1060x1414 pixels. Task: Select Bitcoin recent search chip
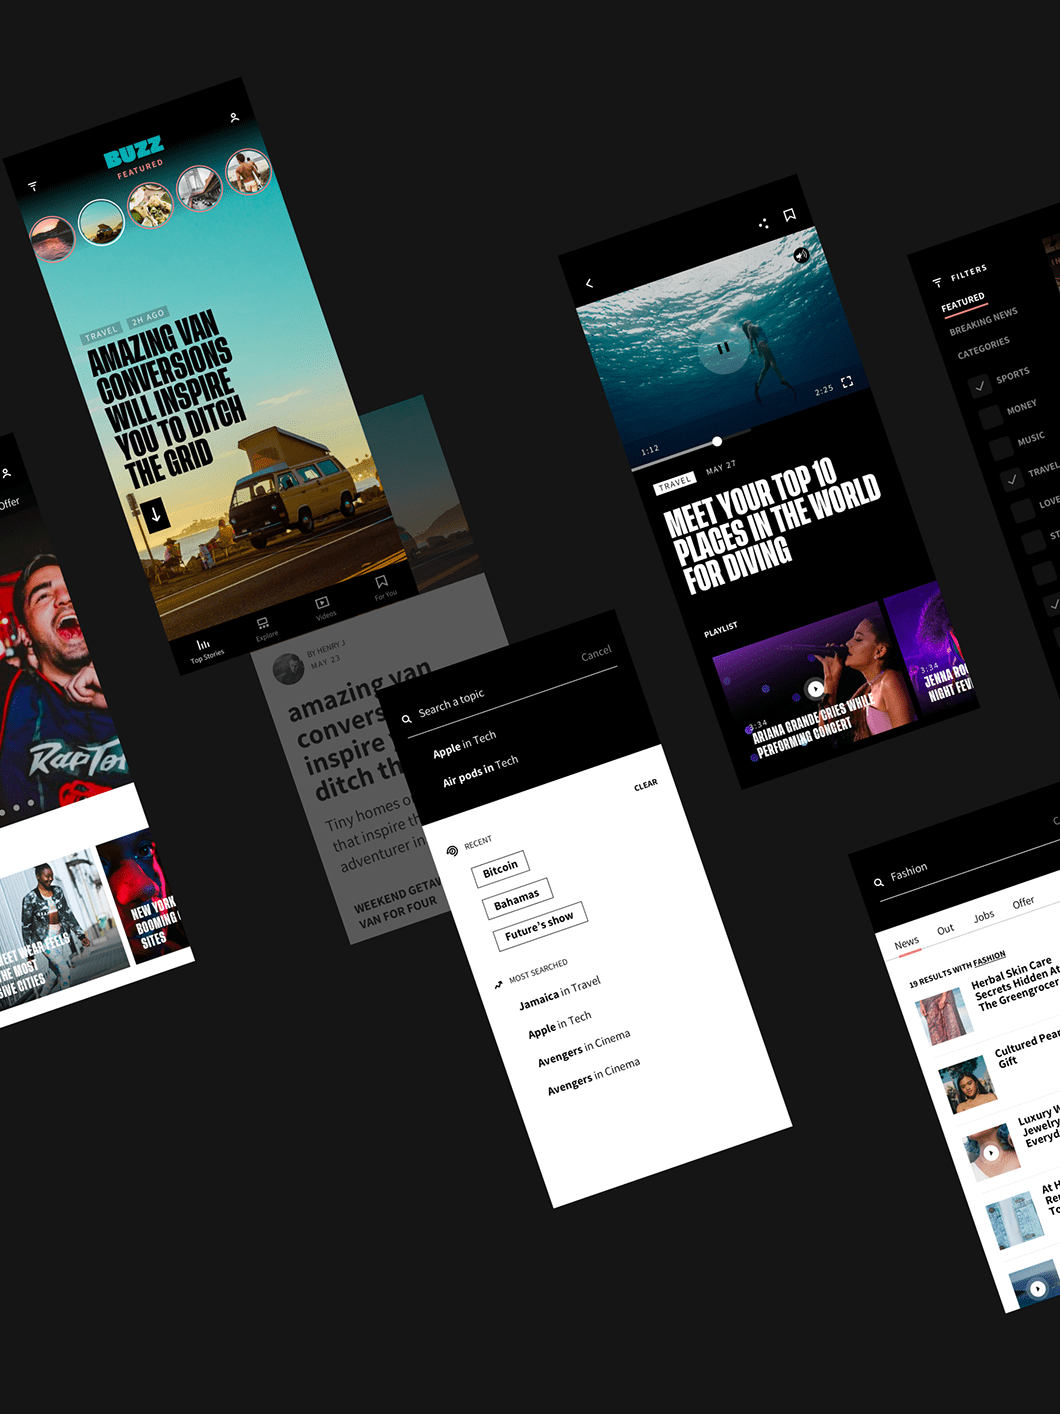pos(500,869)
